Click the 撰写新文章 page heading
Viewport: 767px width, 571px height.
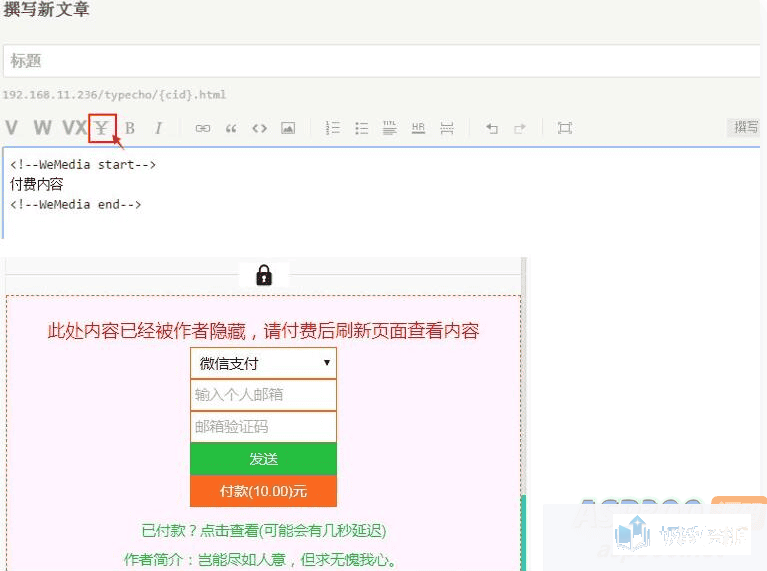46,9
